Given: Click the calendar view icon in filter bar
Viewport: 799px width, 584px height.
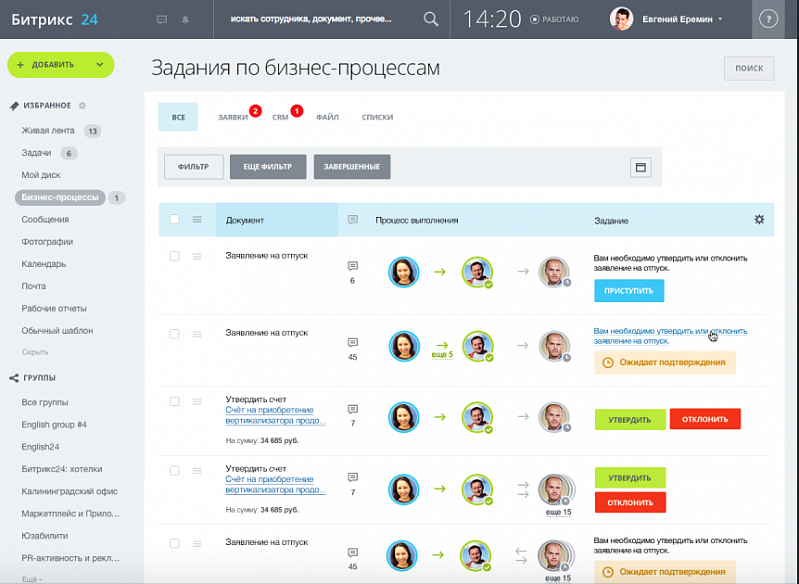Looking at the screenshot, I should click(x=641, y=167).
